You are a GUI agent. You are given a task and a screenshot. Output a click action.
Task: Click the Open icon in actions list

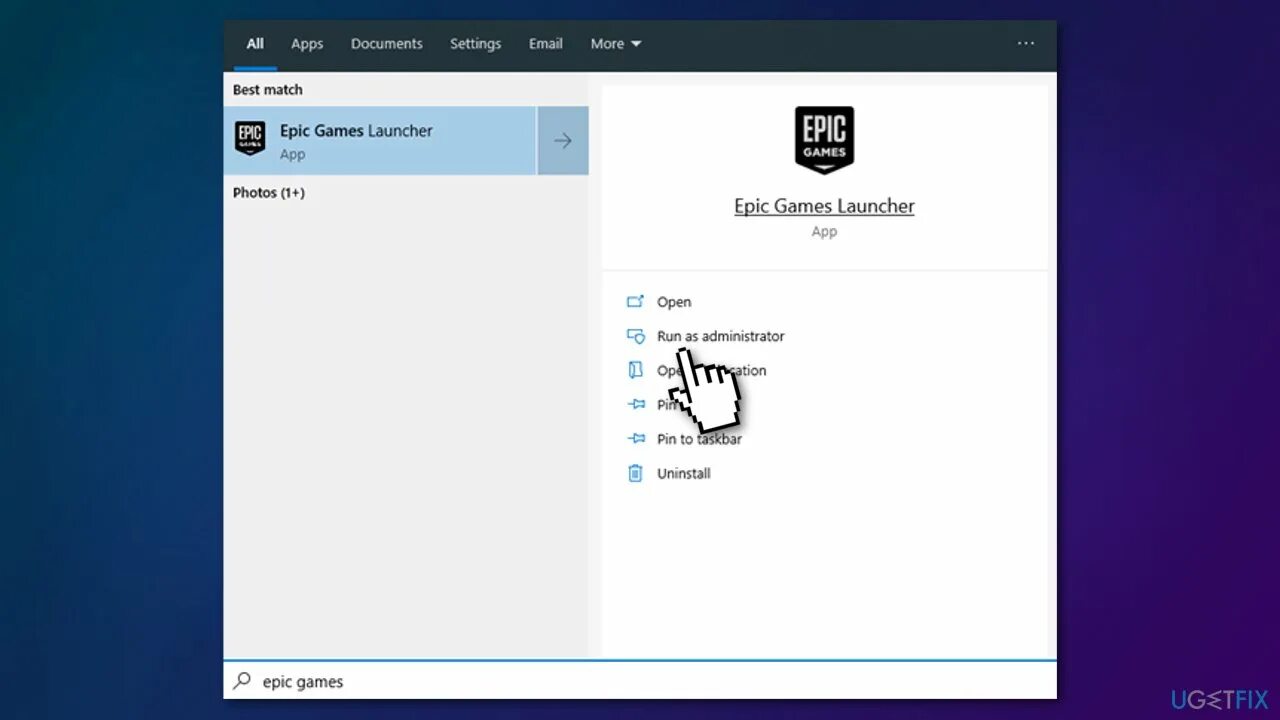coord(635,302)
